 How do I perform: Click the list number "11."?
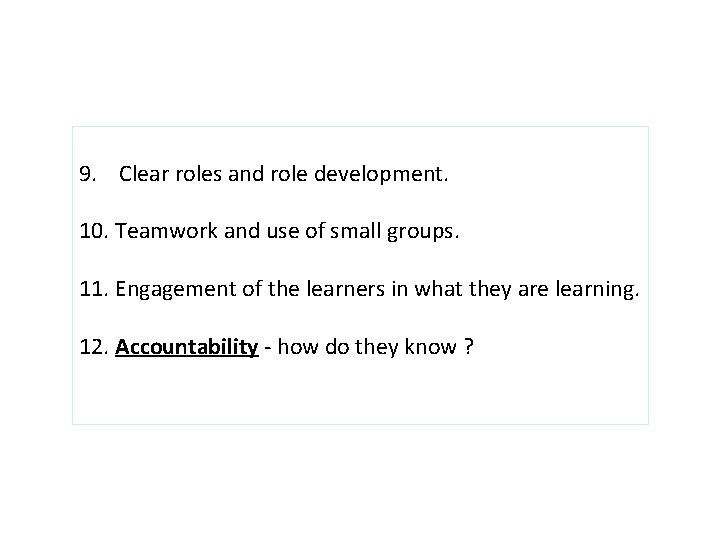(x=94, y=291)
